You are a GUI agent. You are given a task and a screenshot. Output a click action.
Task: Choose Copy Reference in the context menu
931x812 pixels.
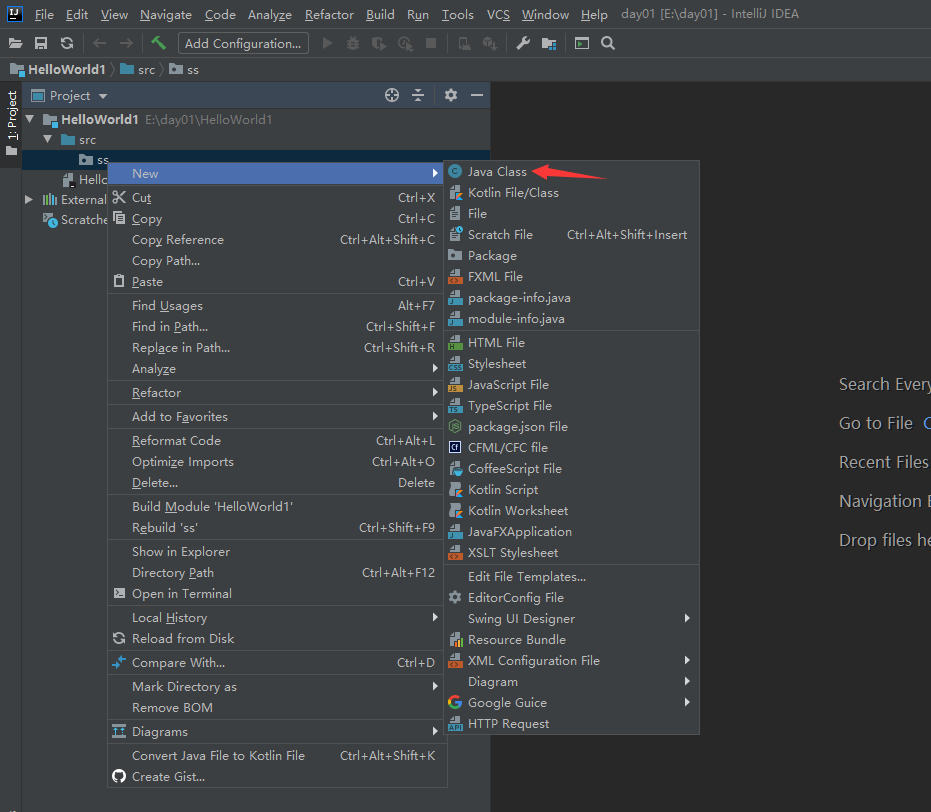pos(276,240)
